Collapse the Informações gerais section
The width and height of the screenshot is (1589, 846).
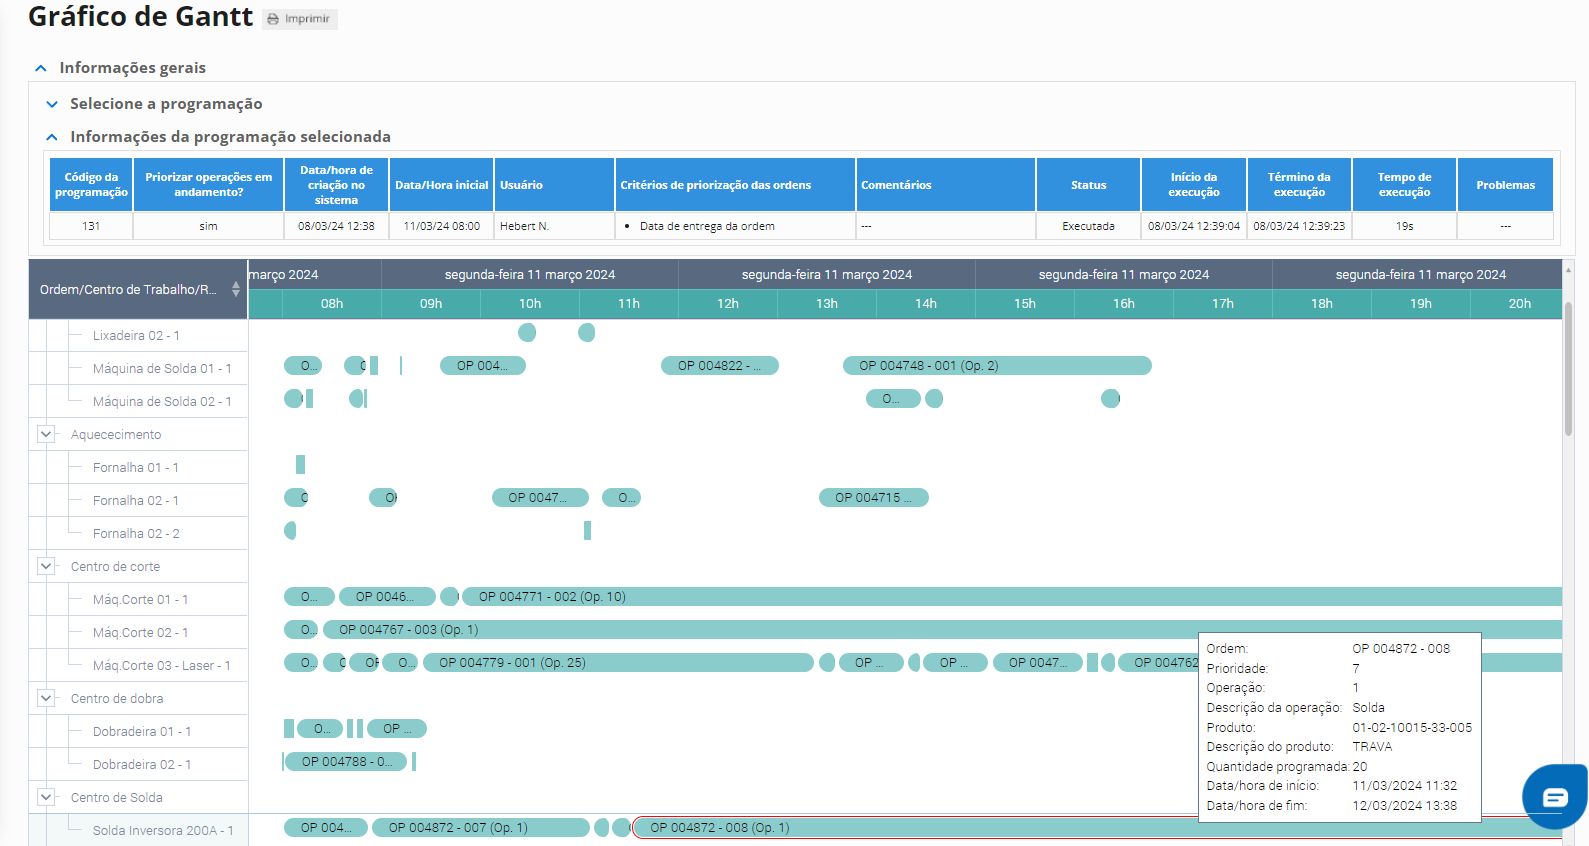41,68
